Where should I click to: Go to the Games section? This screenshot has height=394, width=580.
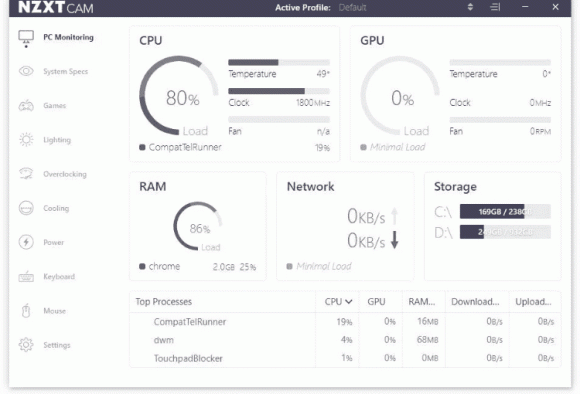click(54, 106)
